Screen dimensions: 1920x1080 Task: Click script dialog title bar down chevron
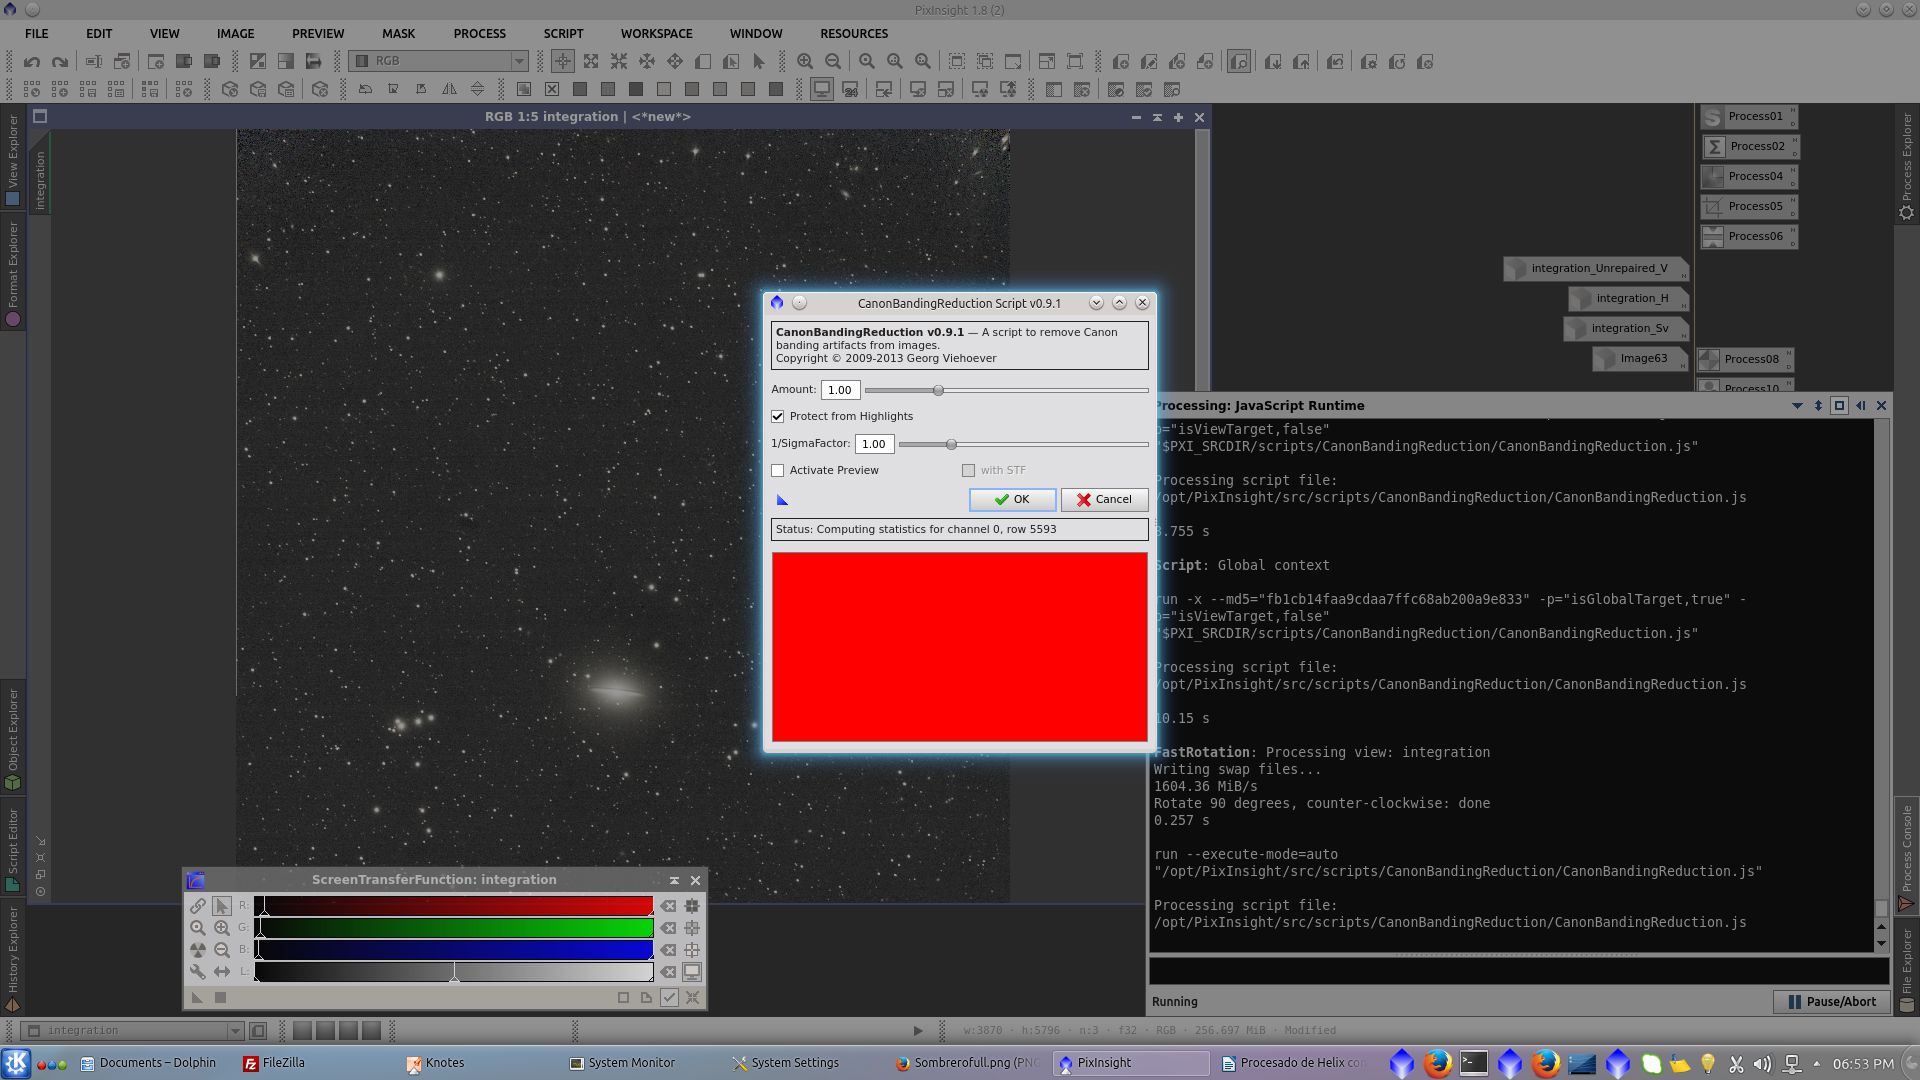(1096, 303)
